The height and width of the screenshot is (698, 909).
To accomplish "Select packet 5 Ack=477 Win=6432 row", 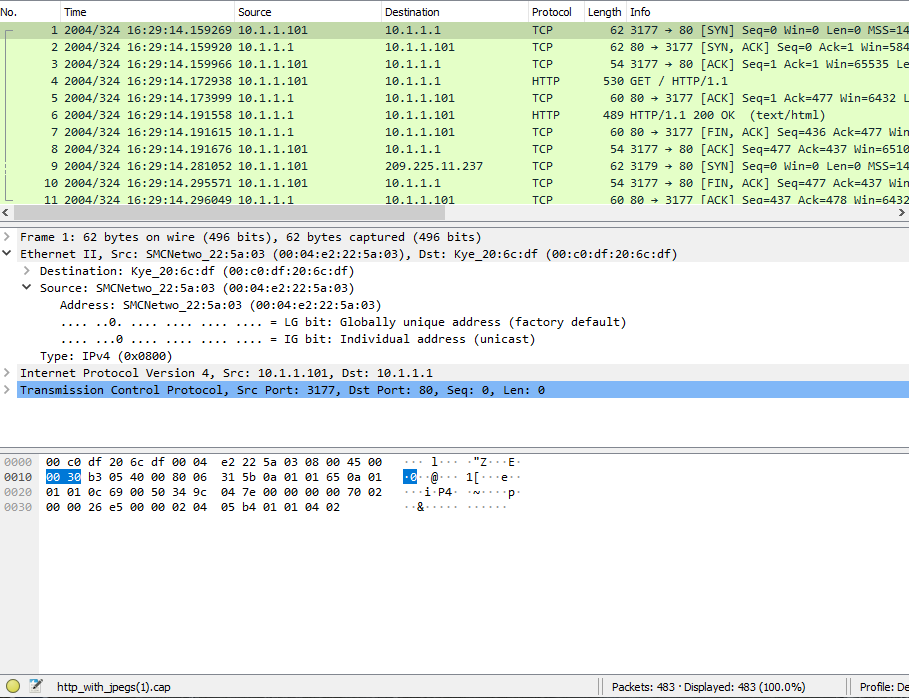I will [454, 98].
